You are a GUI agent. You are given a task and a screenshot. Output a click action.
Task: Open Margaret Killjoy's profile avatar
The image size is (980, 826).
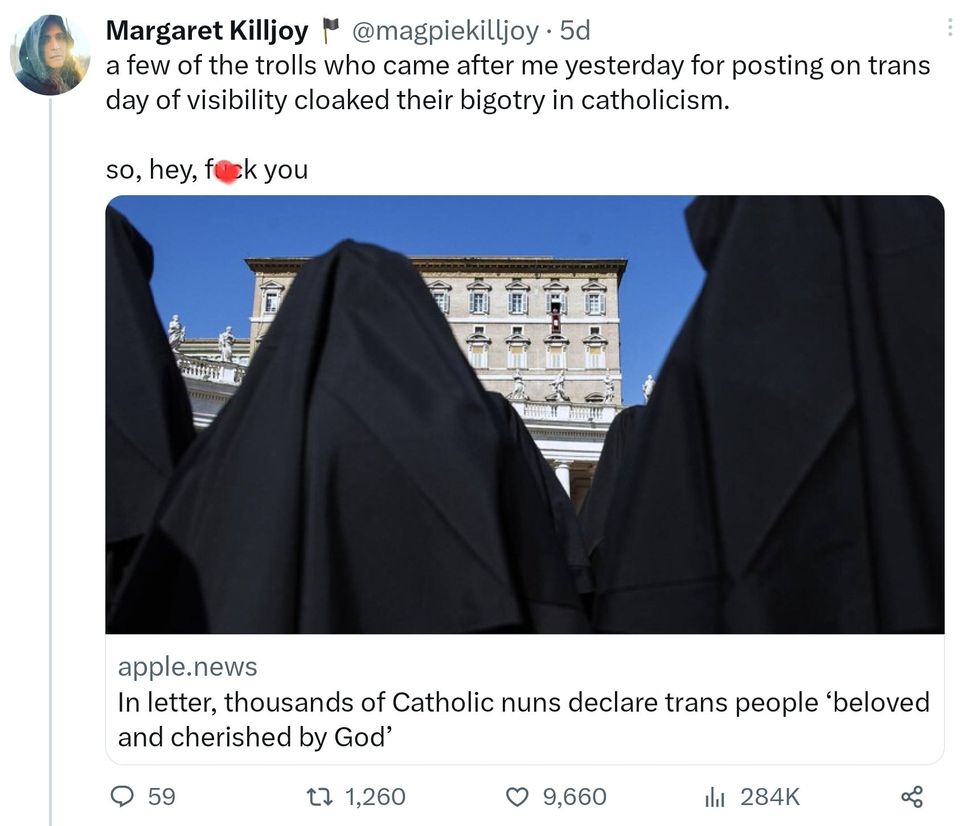[x=50, y=55]
